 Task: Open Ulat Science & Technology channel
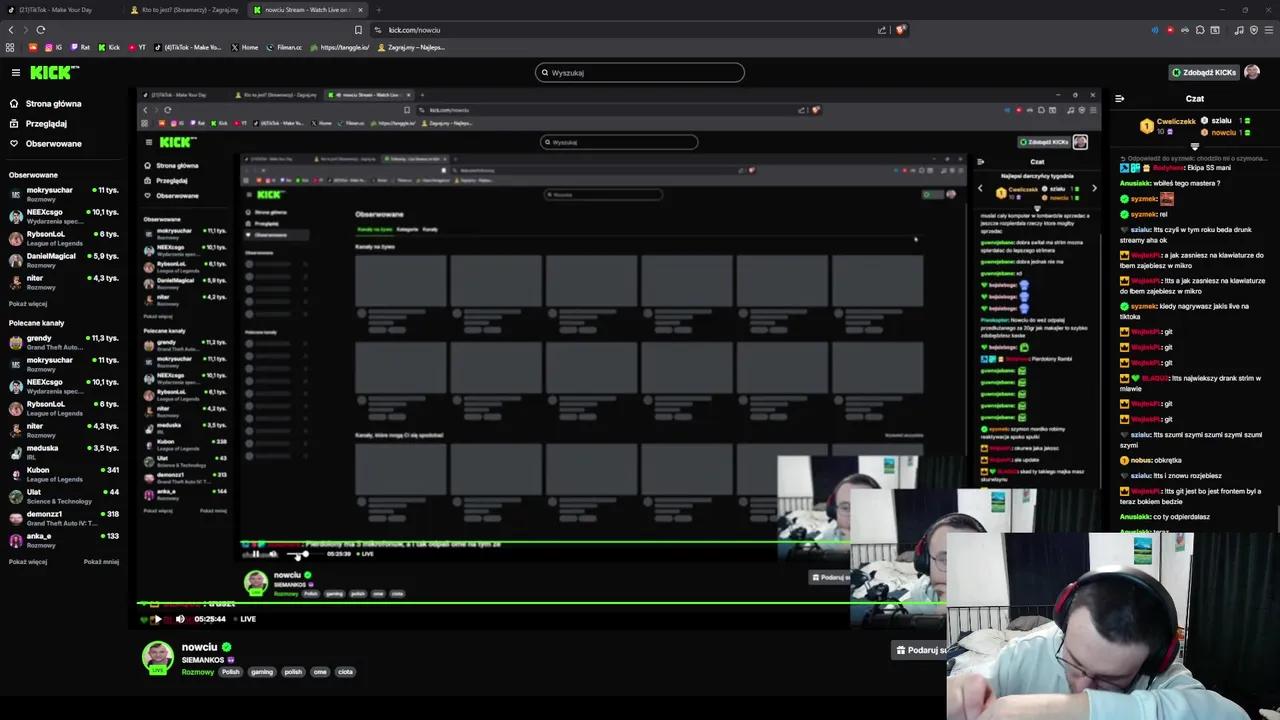[64, 496]
